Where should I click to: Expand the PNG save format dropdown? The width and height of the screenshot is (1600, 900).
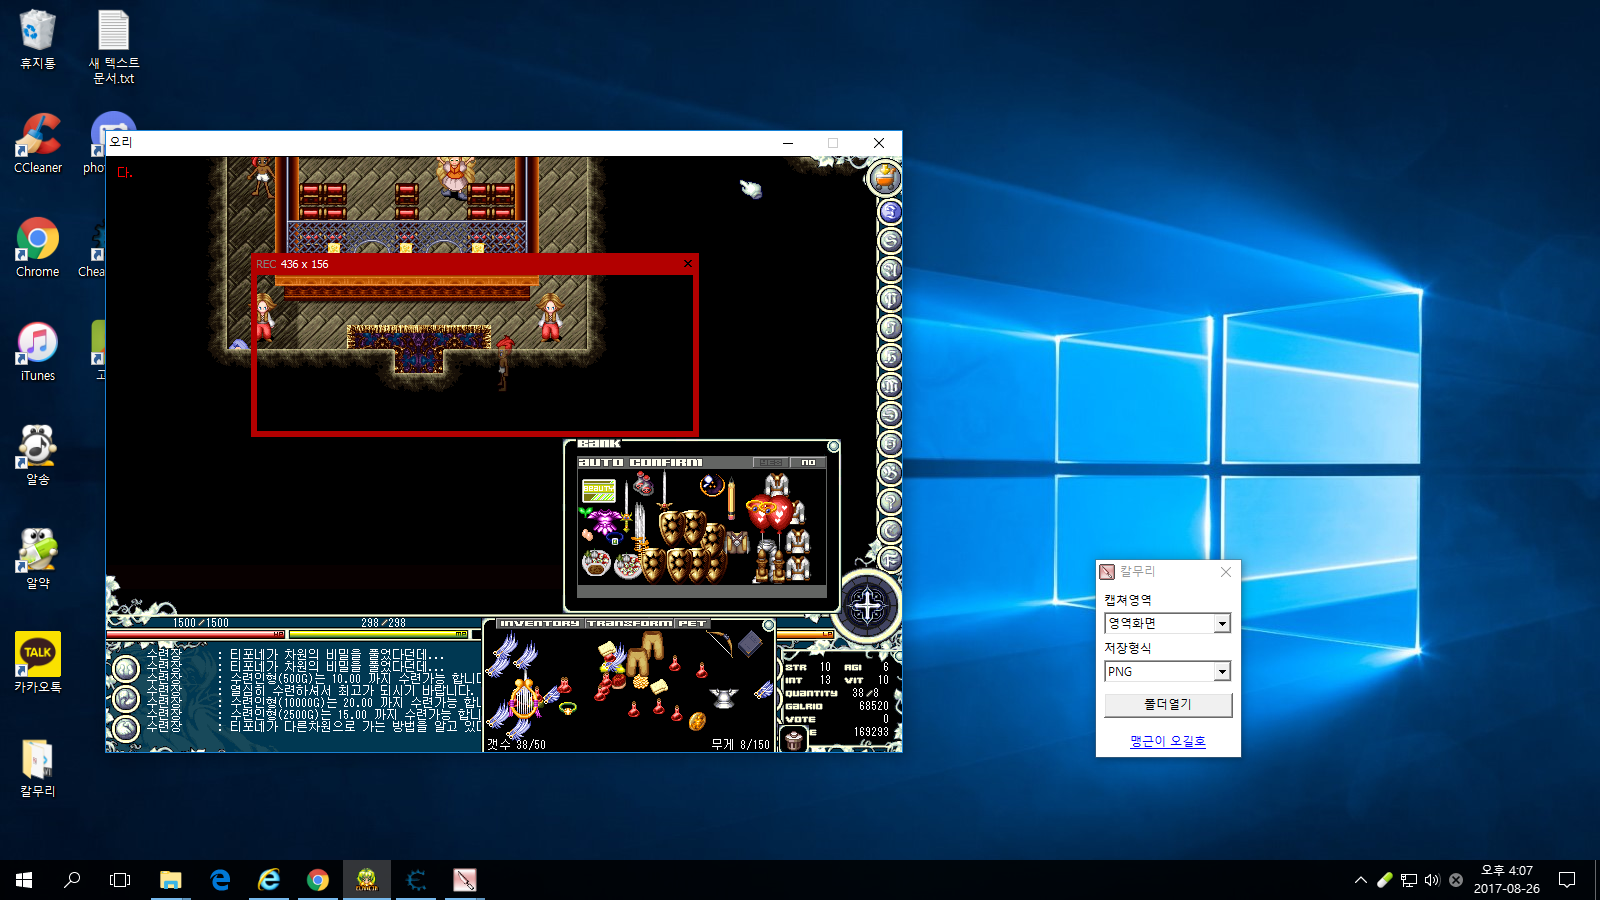coord(1221,672)
